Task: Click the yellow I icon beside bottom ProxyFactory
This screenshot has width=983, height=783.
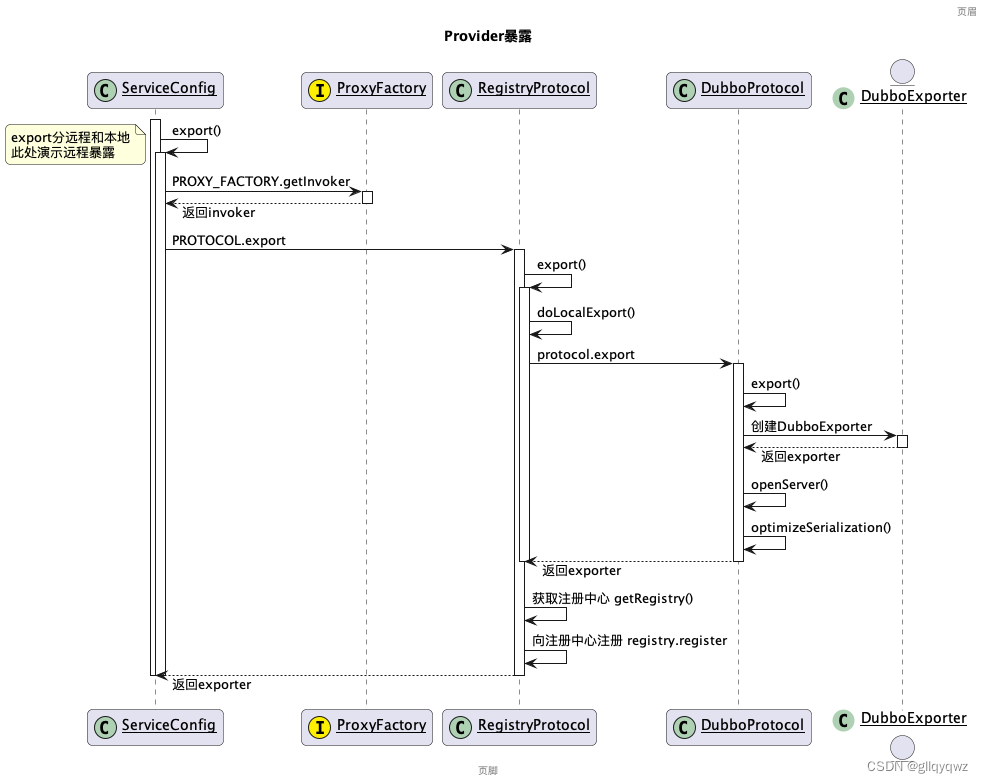Action: 319,727
